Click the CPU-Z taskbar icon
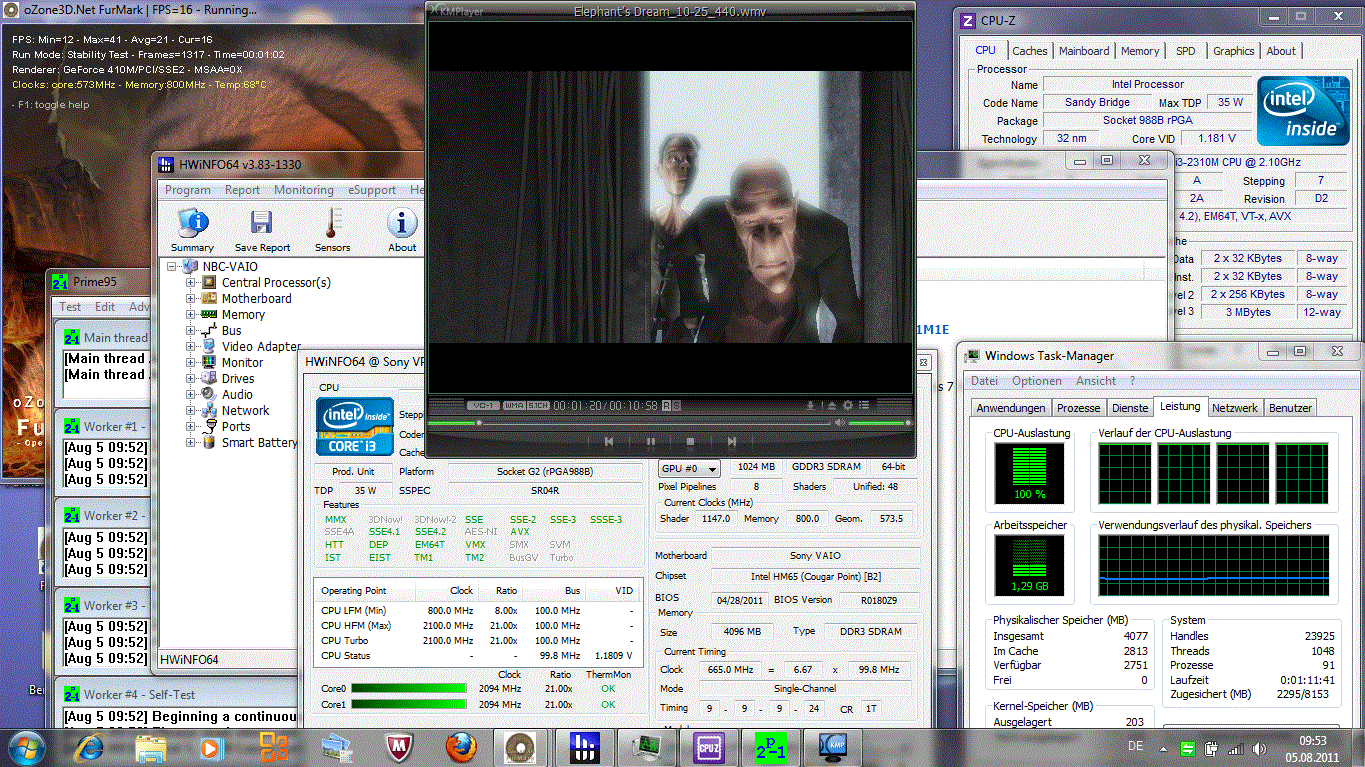1365x767 pixels. coord(708,747)
